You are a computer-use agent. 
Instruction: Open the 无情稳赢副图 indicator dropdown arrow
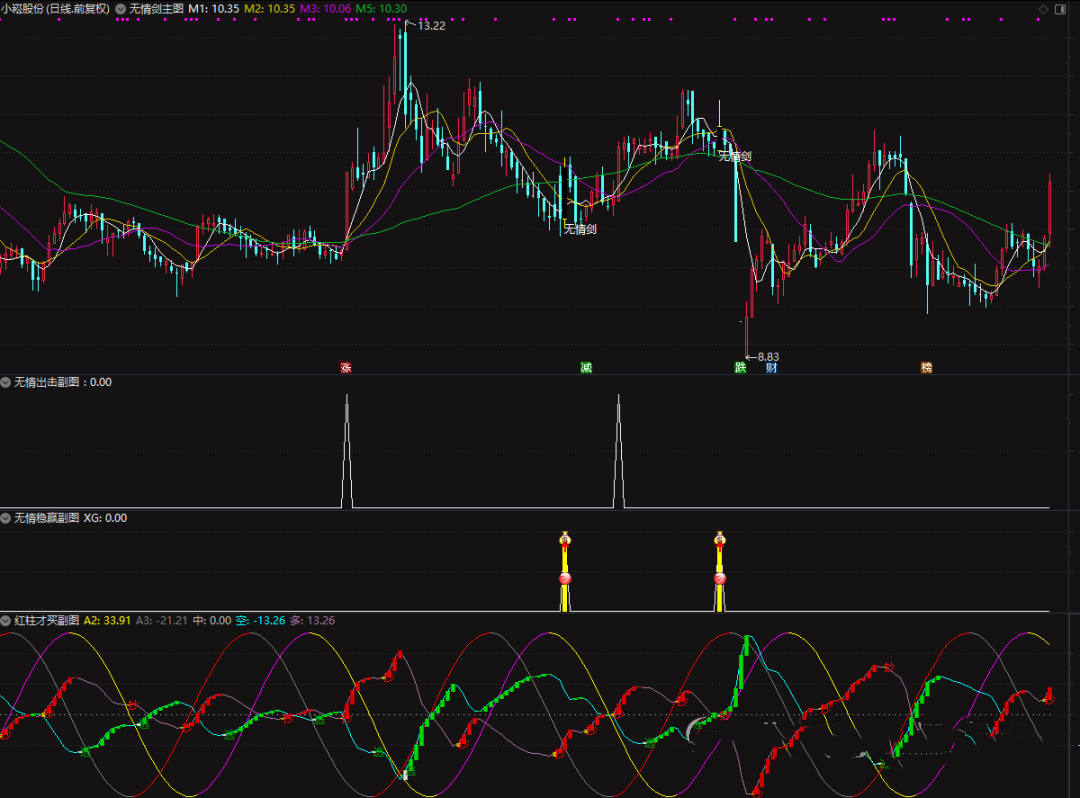(x=6, y=518)
